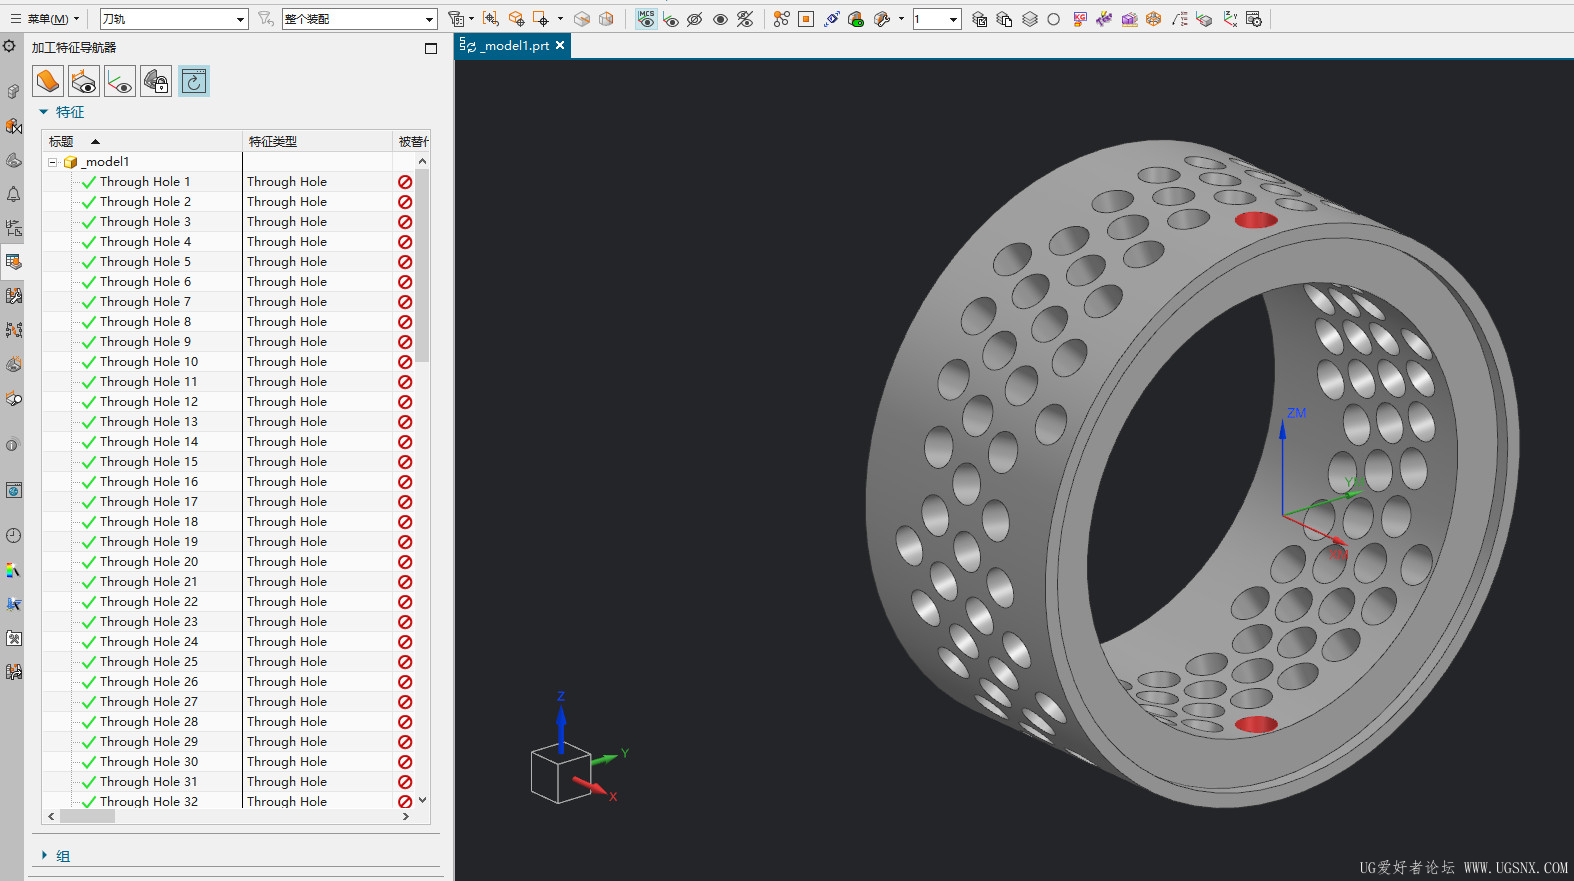1574x881 pixels.
Task: Select Through Hole 15 in the tree
Action: 148,462
